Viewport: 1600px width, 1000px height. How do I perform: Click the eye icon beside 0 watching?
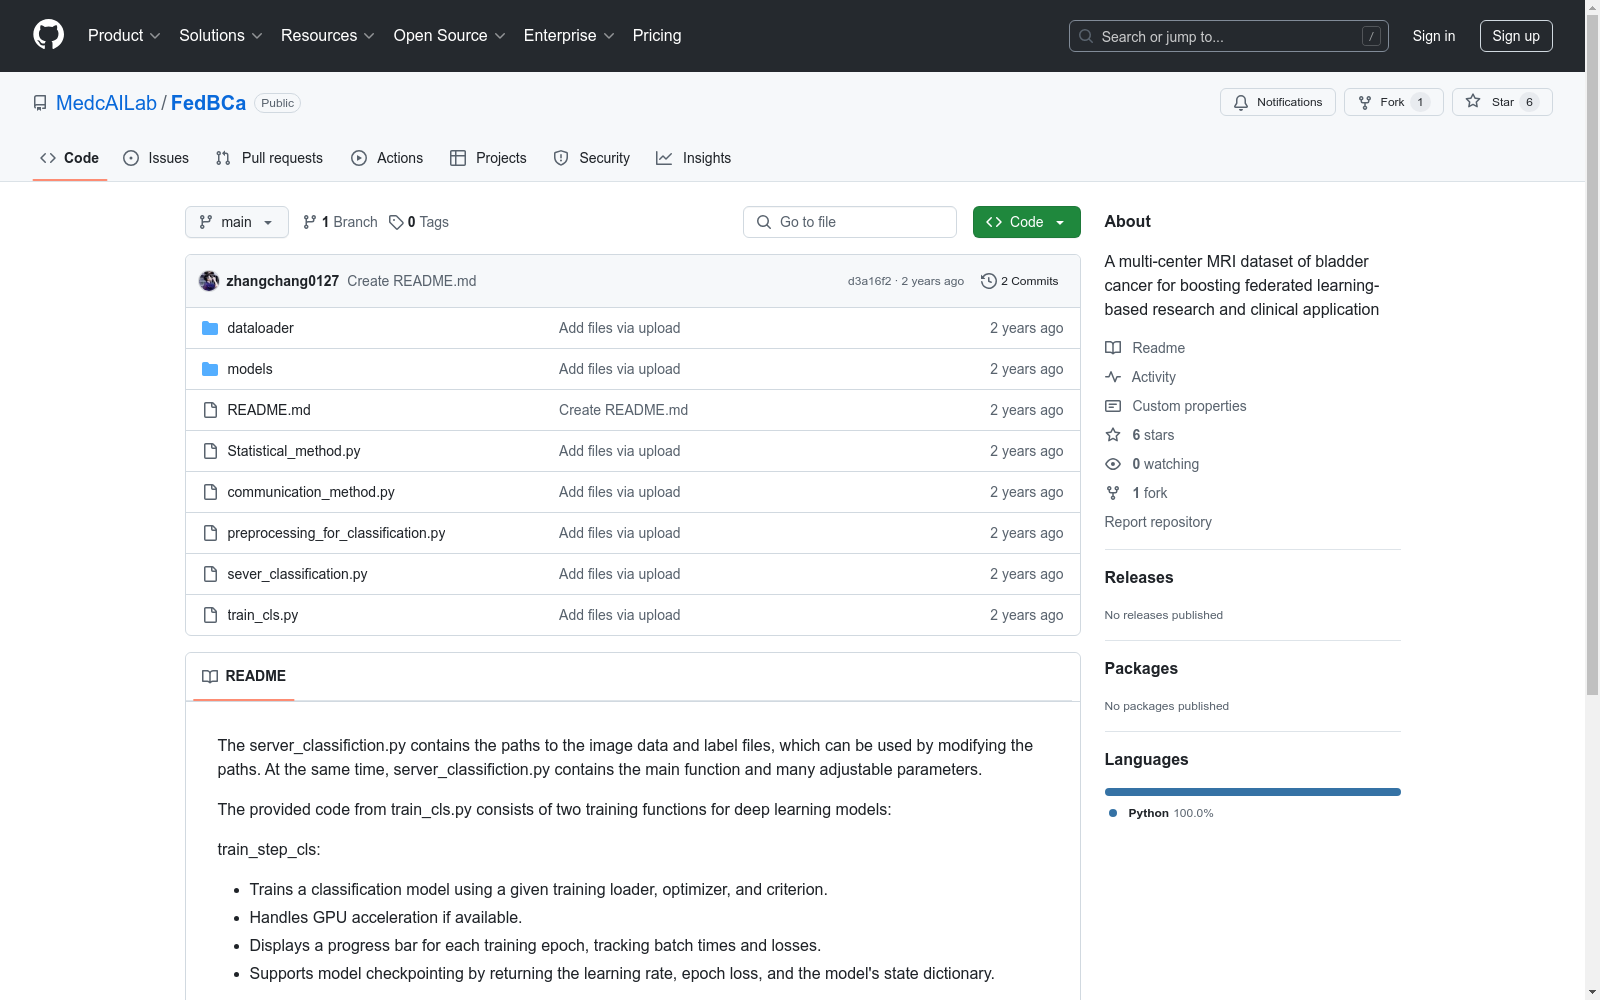pyautogui.click(x=1113, y=464)
